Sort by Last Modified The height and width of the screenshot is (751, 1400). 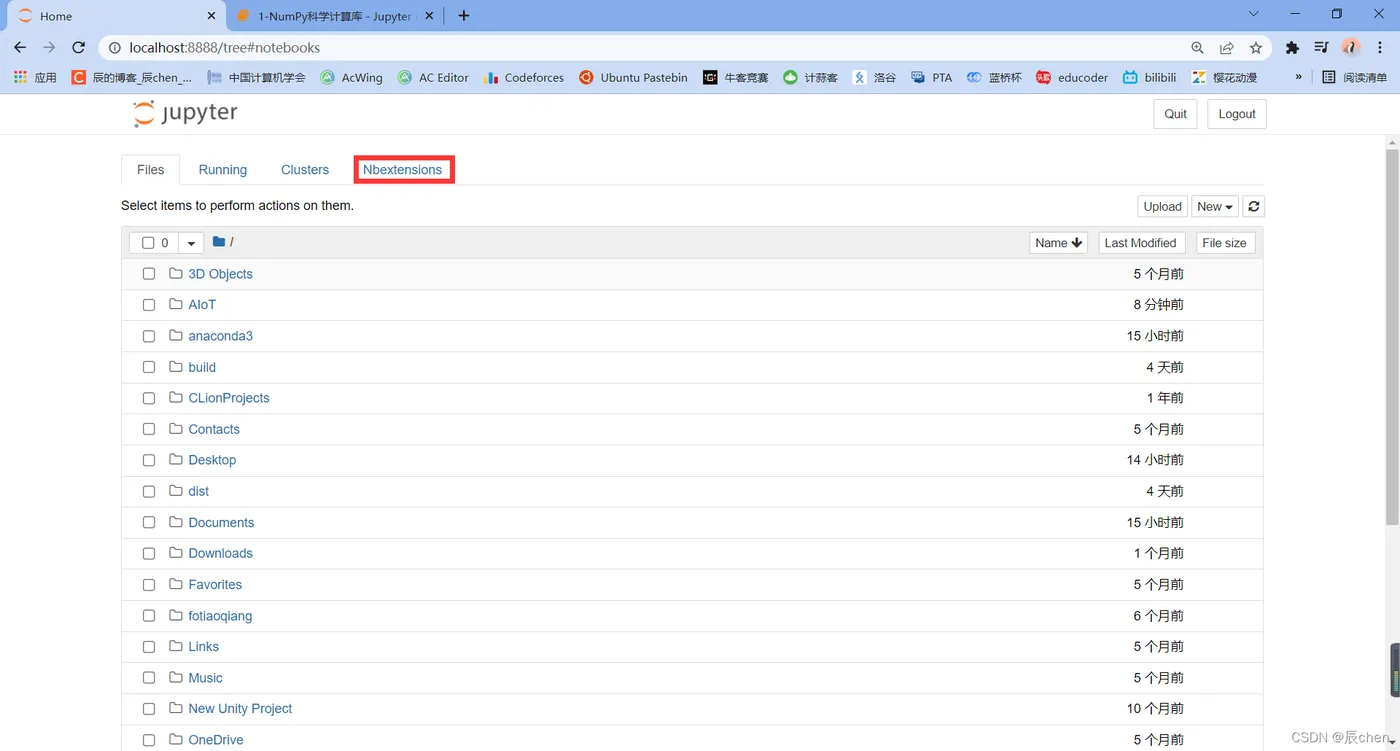point(1140,243)
